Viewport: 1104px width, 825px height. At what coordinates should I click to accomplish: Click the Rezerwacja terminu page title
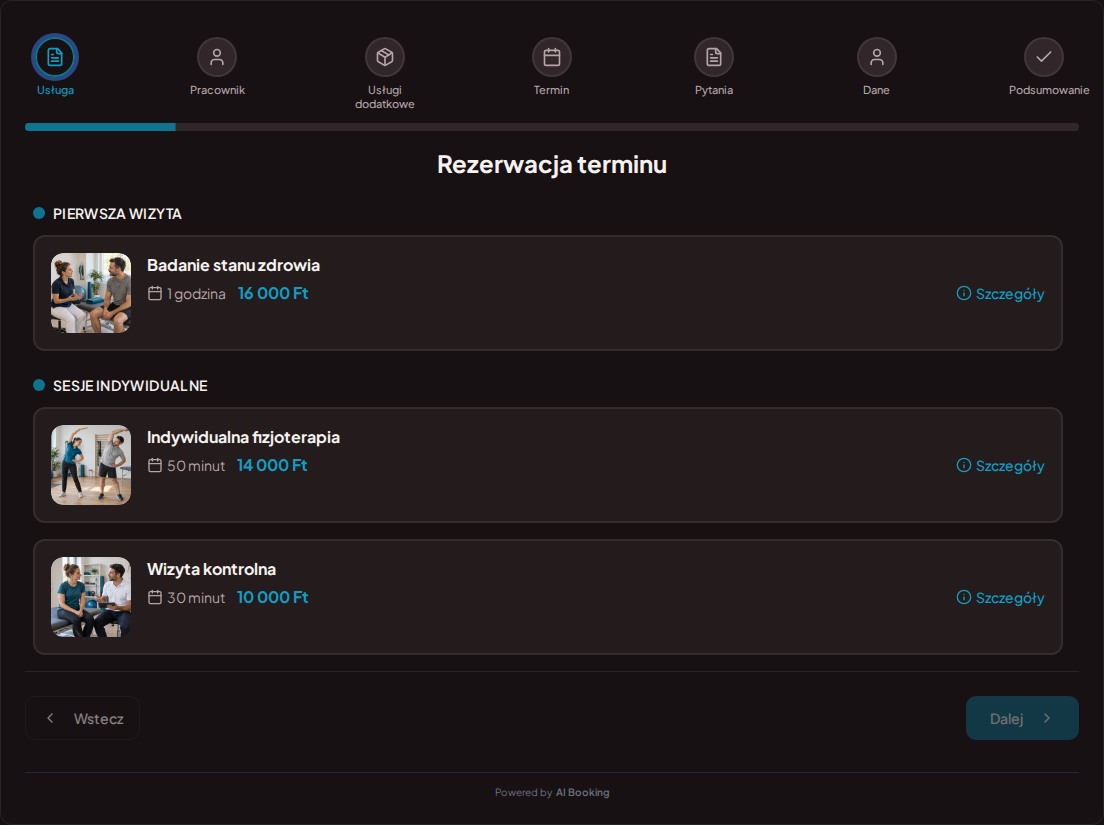click(x=552, y=165)
